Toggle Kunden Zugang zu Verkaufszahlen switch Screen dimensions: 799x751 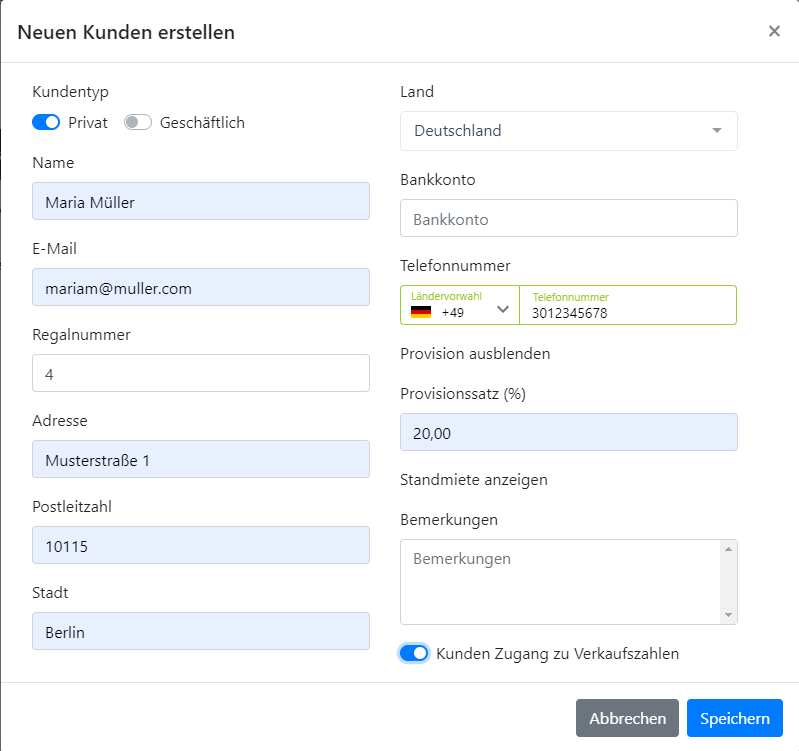pyautogui.click(x=414, y=653)
